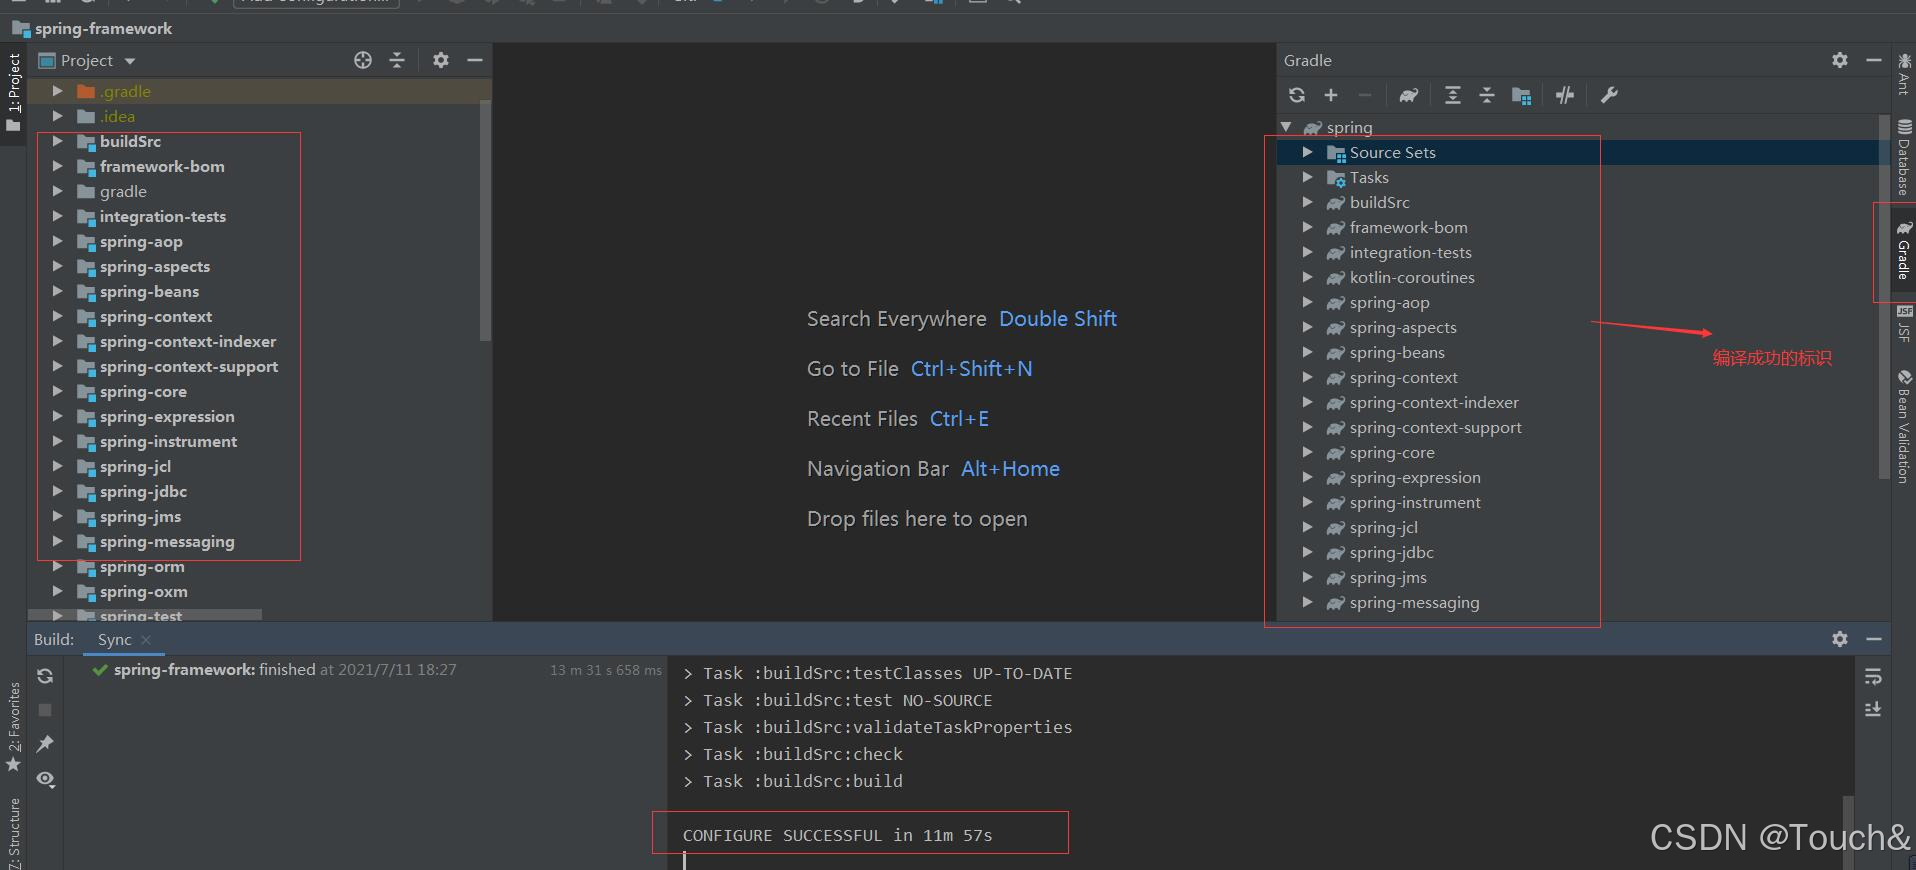Viewport: 1916px width, 870px height.
Task: Click the Project tree horizontal scrollbar
Action: pos(145,615)
